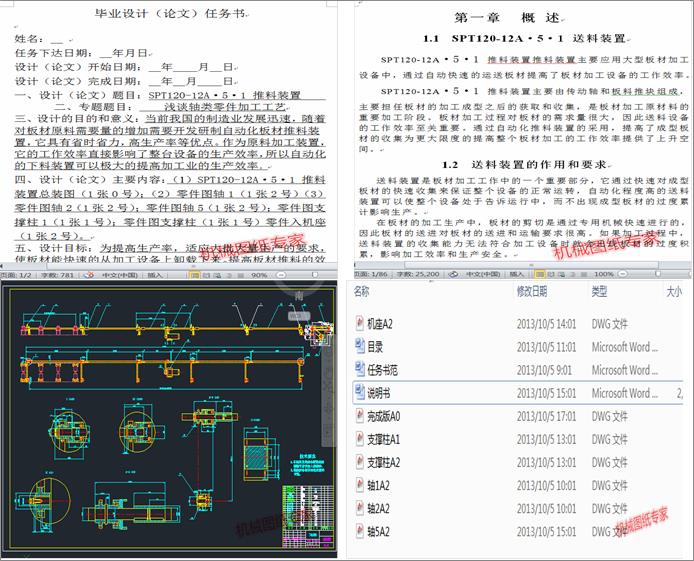
Task: Toggle 插入 insert mode in left Word
Action: (154, 275)
